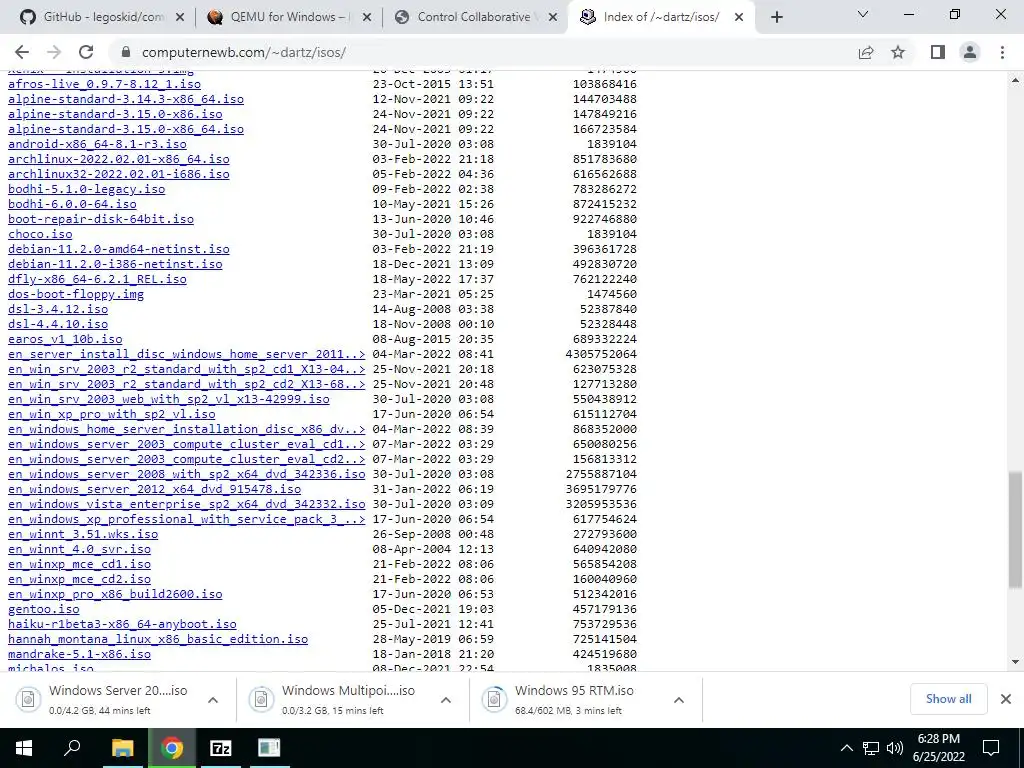Reload the current page

(x=86, y=52)
